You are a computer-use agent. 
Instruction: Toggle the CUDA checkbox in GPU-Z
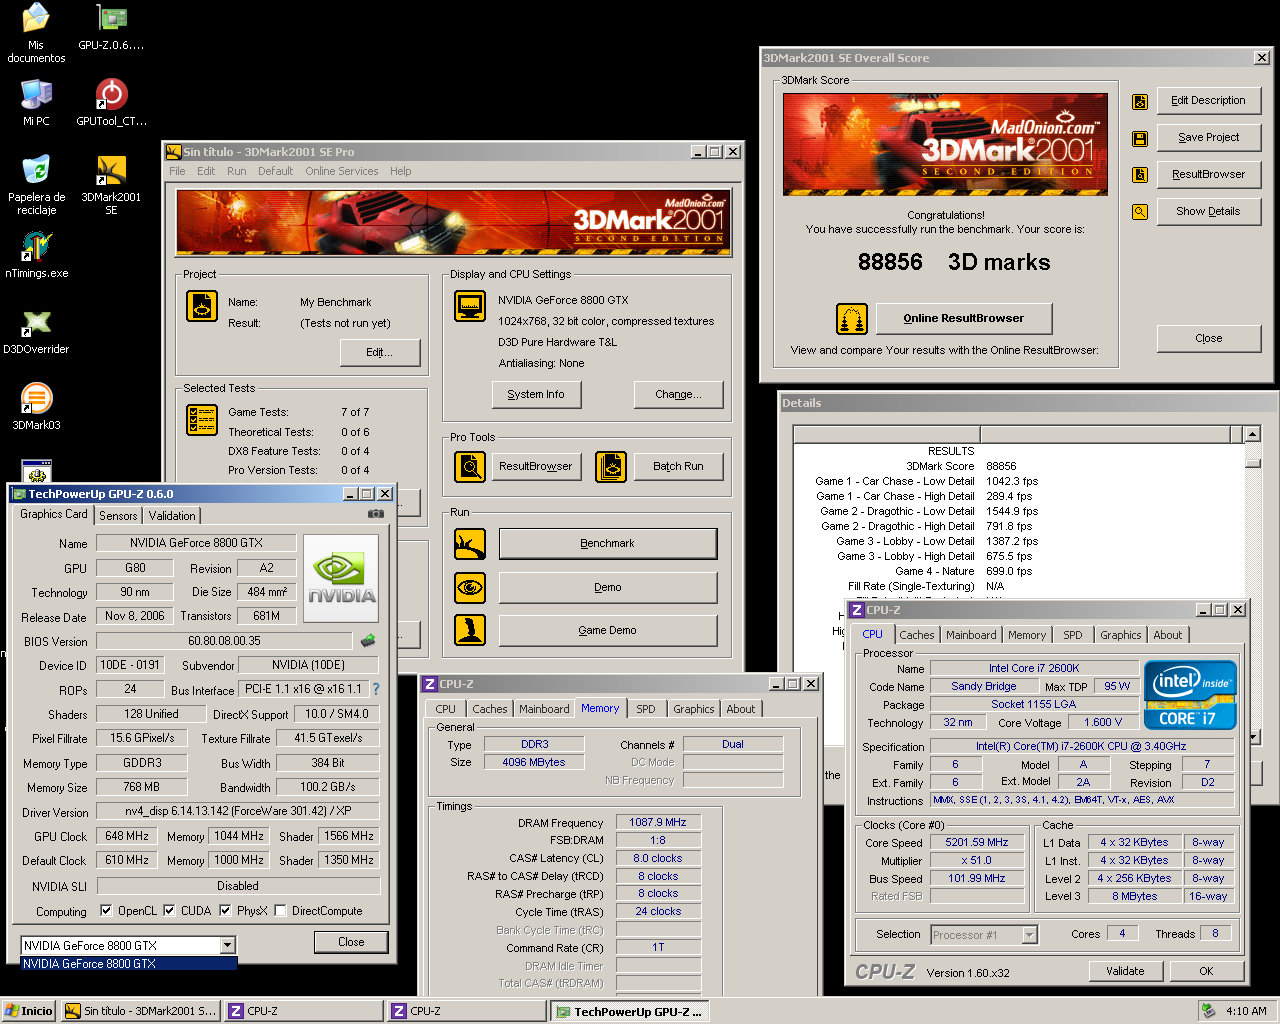click(x=170, y=911)
